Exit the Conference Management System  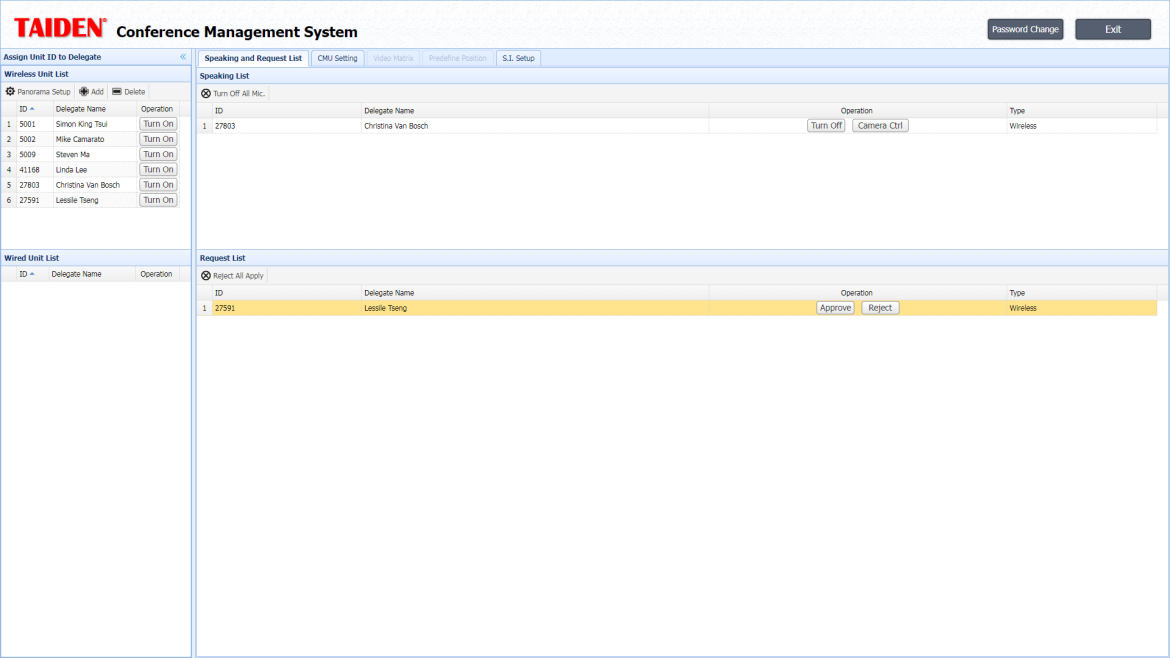[1113, 30]
